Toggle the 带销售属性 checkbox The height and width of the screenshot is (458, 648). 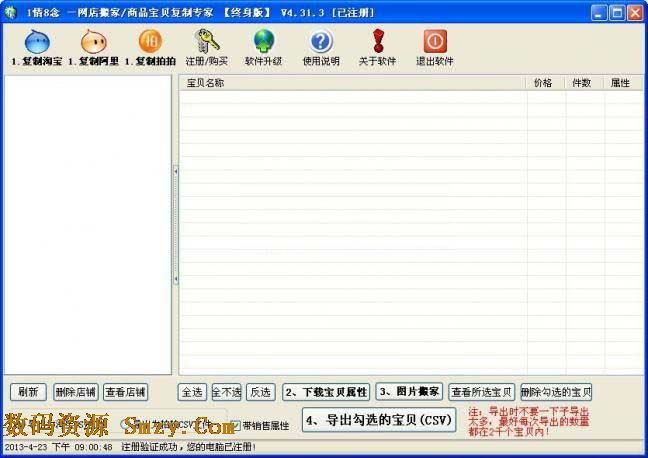point(236,425)
